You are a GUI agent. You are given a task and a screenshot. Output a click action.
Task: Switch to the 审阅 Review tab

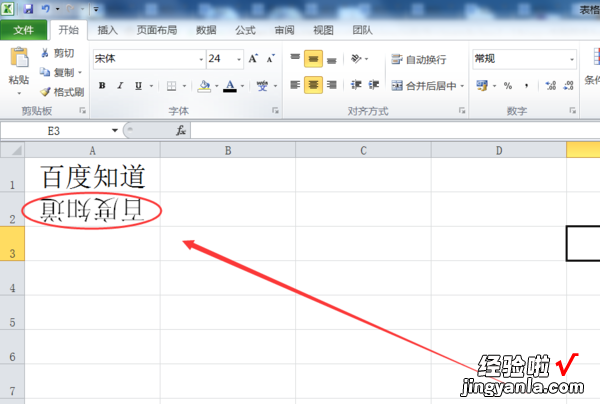(x=284, y=30)
